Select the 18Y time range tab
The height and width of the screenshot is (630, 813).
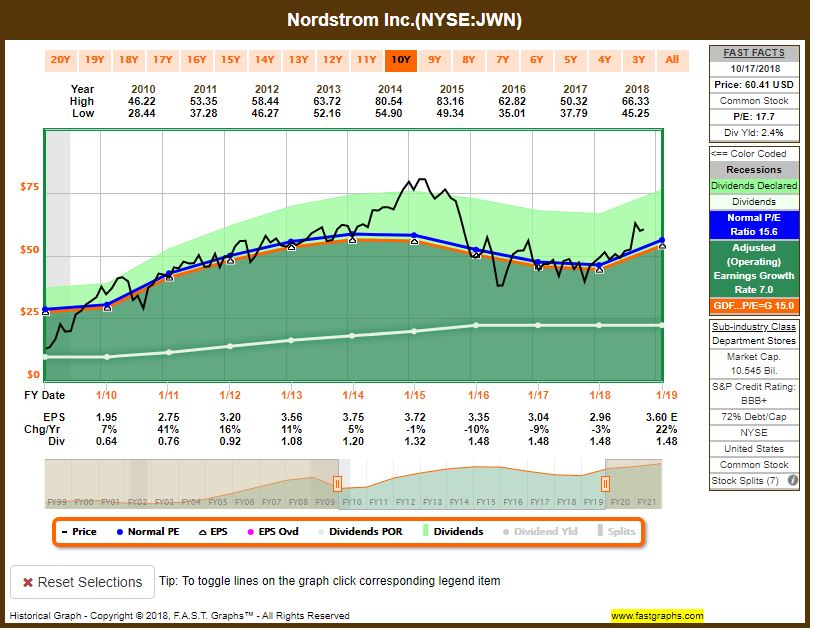coord(129,60)
